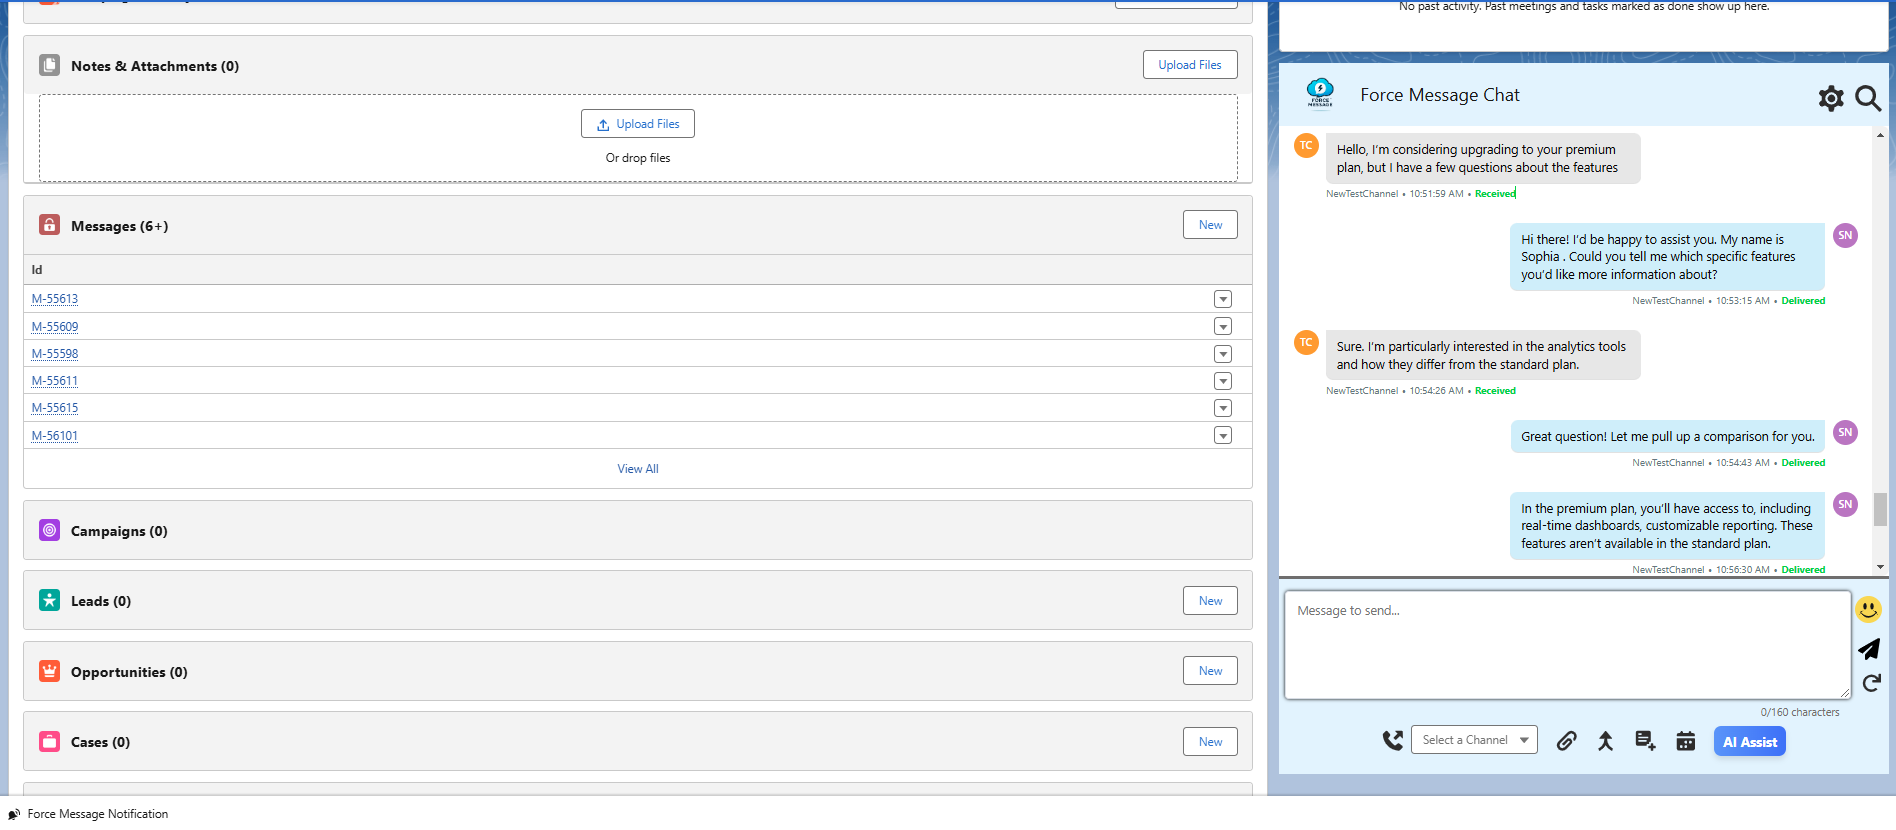1896x830 pixels.
Task: Open Force Message Notification utility bar item
Action: tap(88, 814)
